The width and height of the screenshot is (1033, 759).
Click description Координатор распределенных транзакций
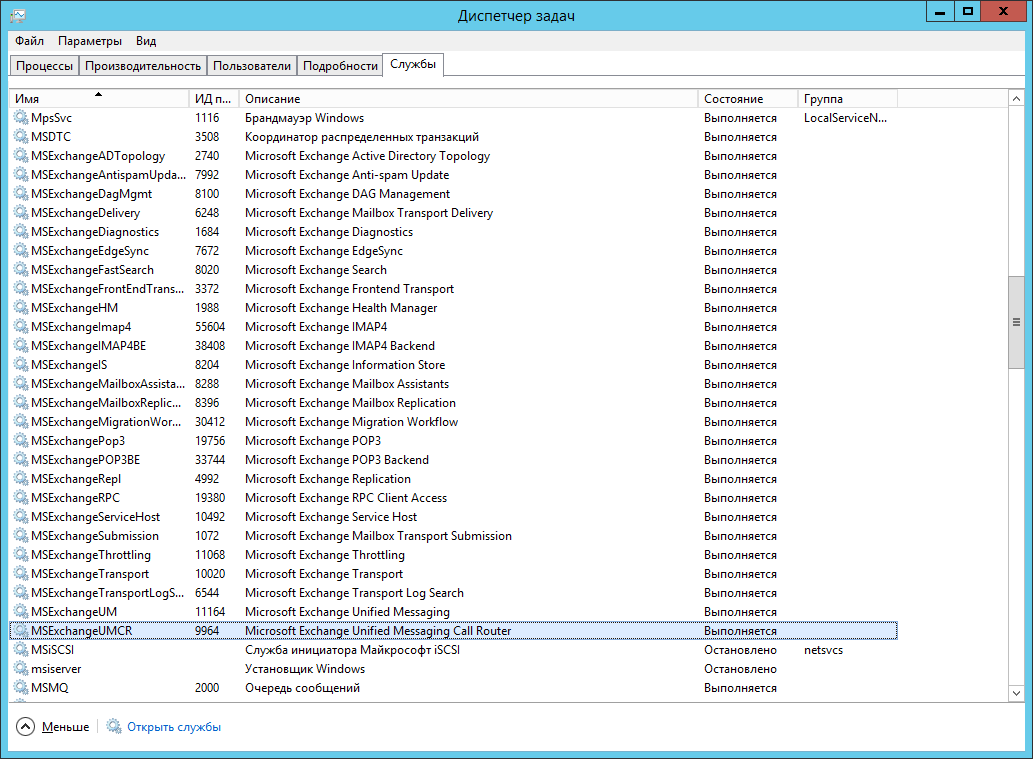(362, 137)
